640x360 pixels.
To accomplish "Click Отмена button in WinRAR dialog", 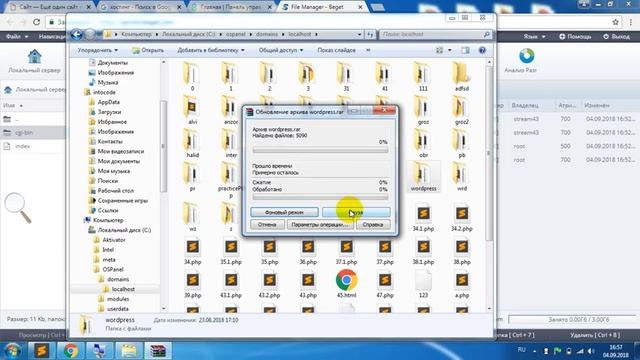I will click(267, 224).
